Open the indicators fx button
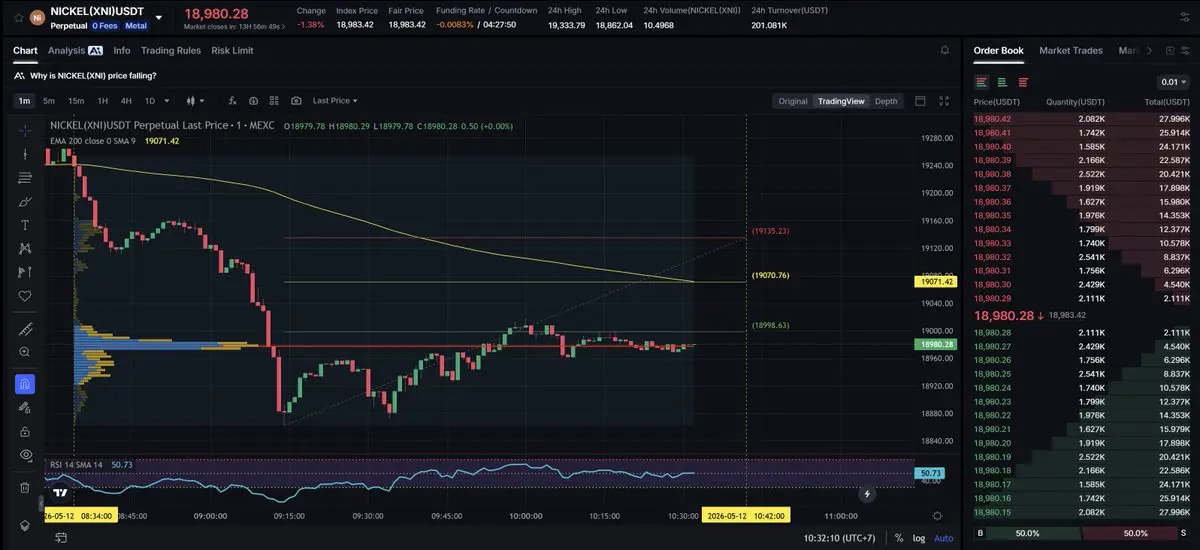This screenshot has width=1200, height=550. [232, 101]
